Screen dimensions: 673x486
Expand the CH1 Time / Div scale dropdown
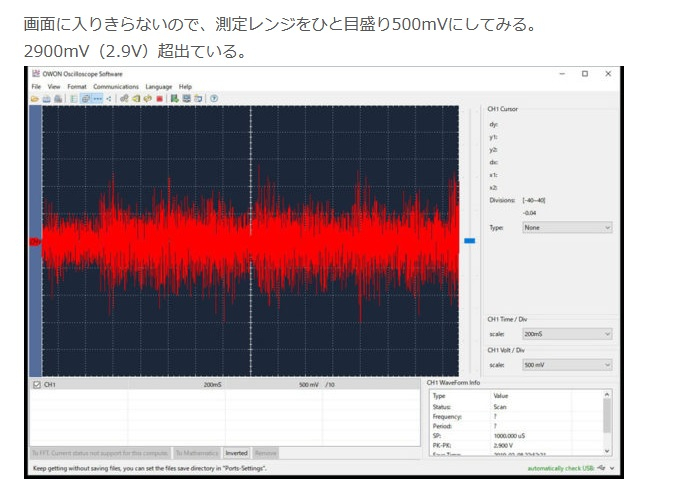click(566, 334)
